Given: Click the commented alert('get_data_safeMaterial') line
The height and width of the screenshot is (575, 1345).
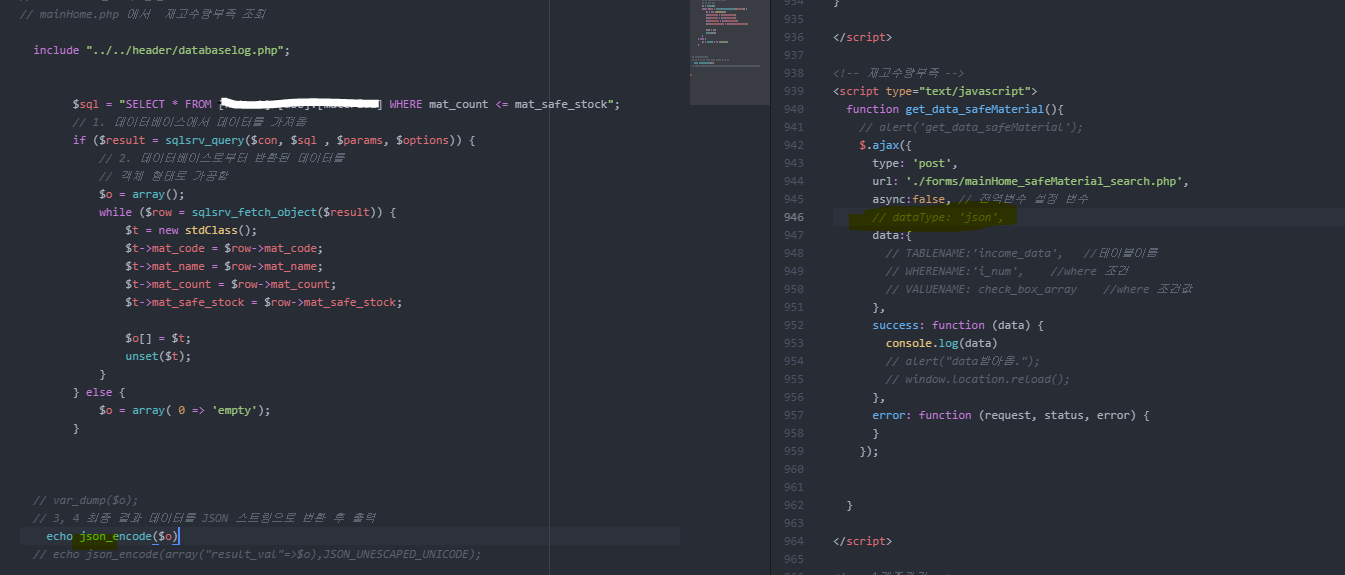Looking at the screenshot, I should (x=971, y=127).
